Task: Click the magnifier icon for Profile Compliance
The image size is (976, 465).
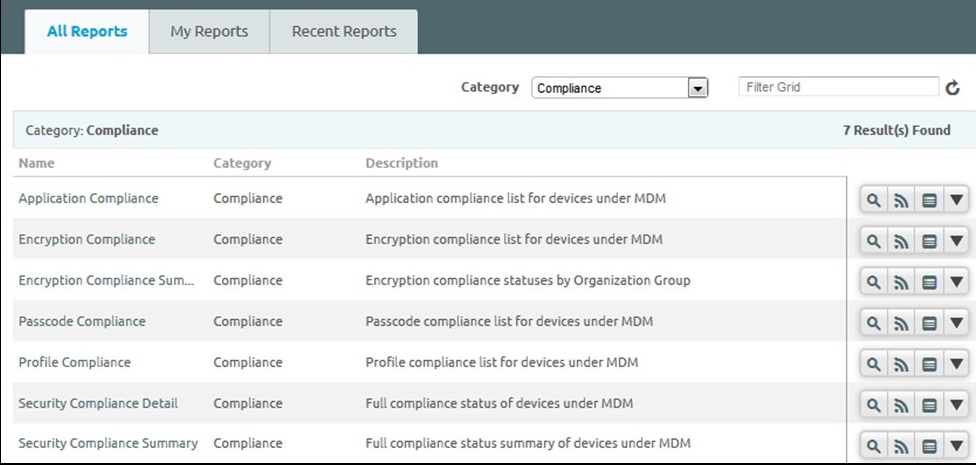Action: (873, 364)
